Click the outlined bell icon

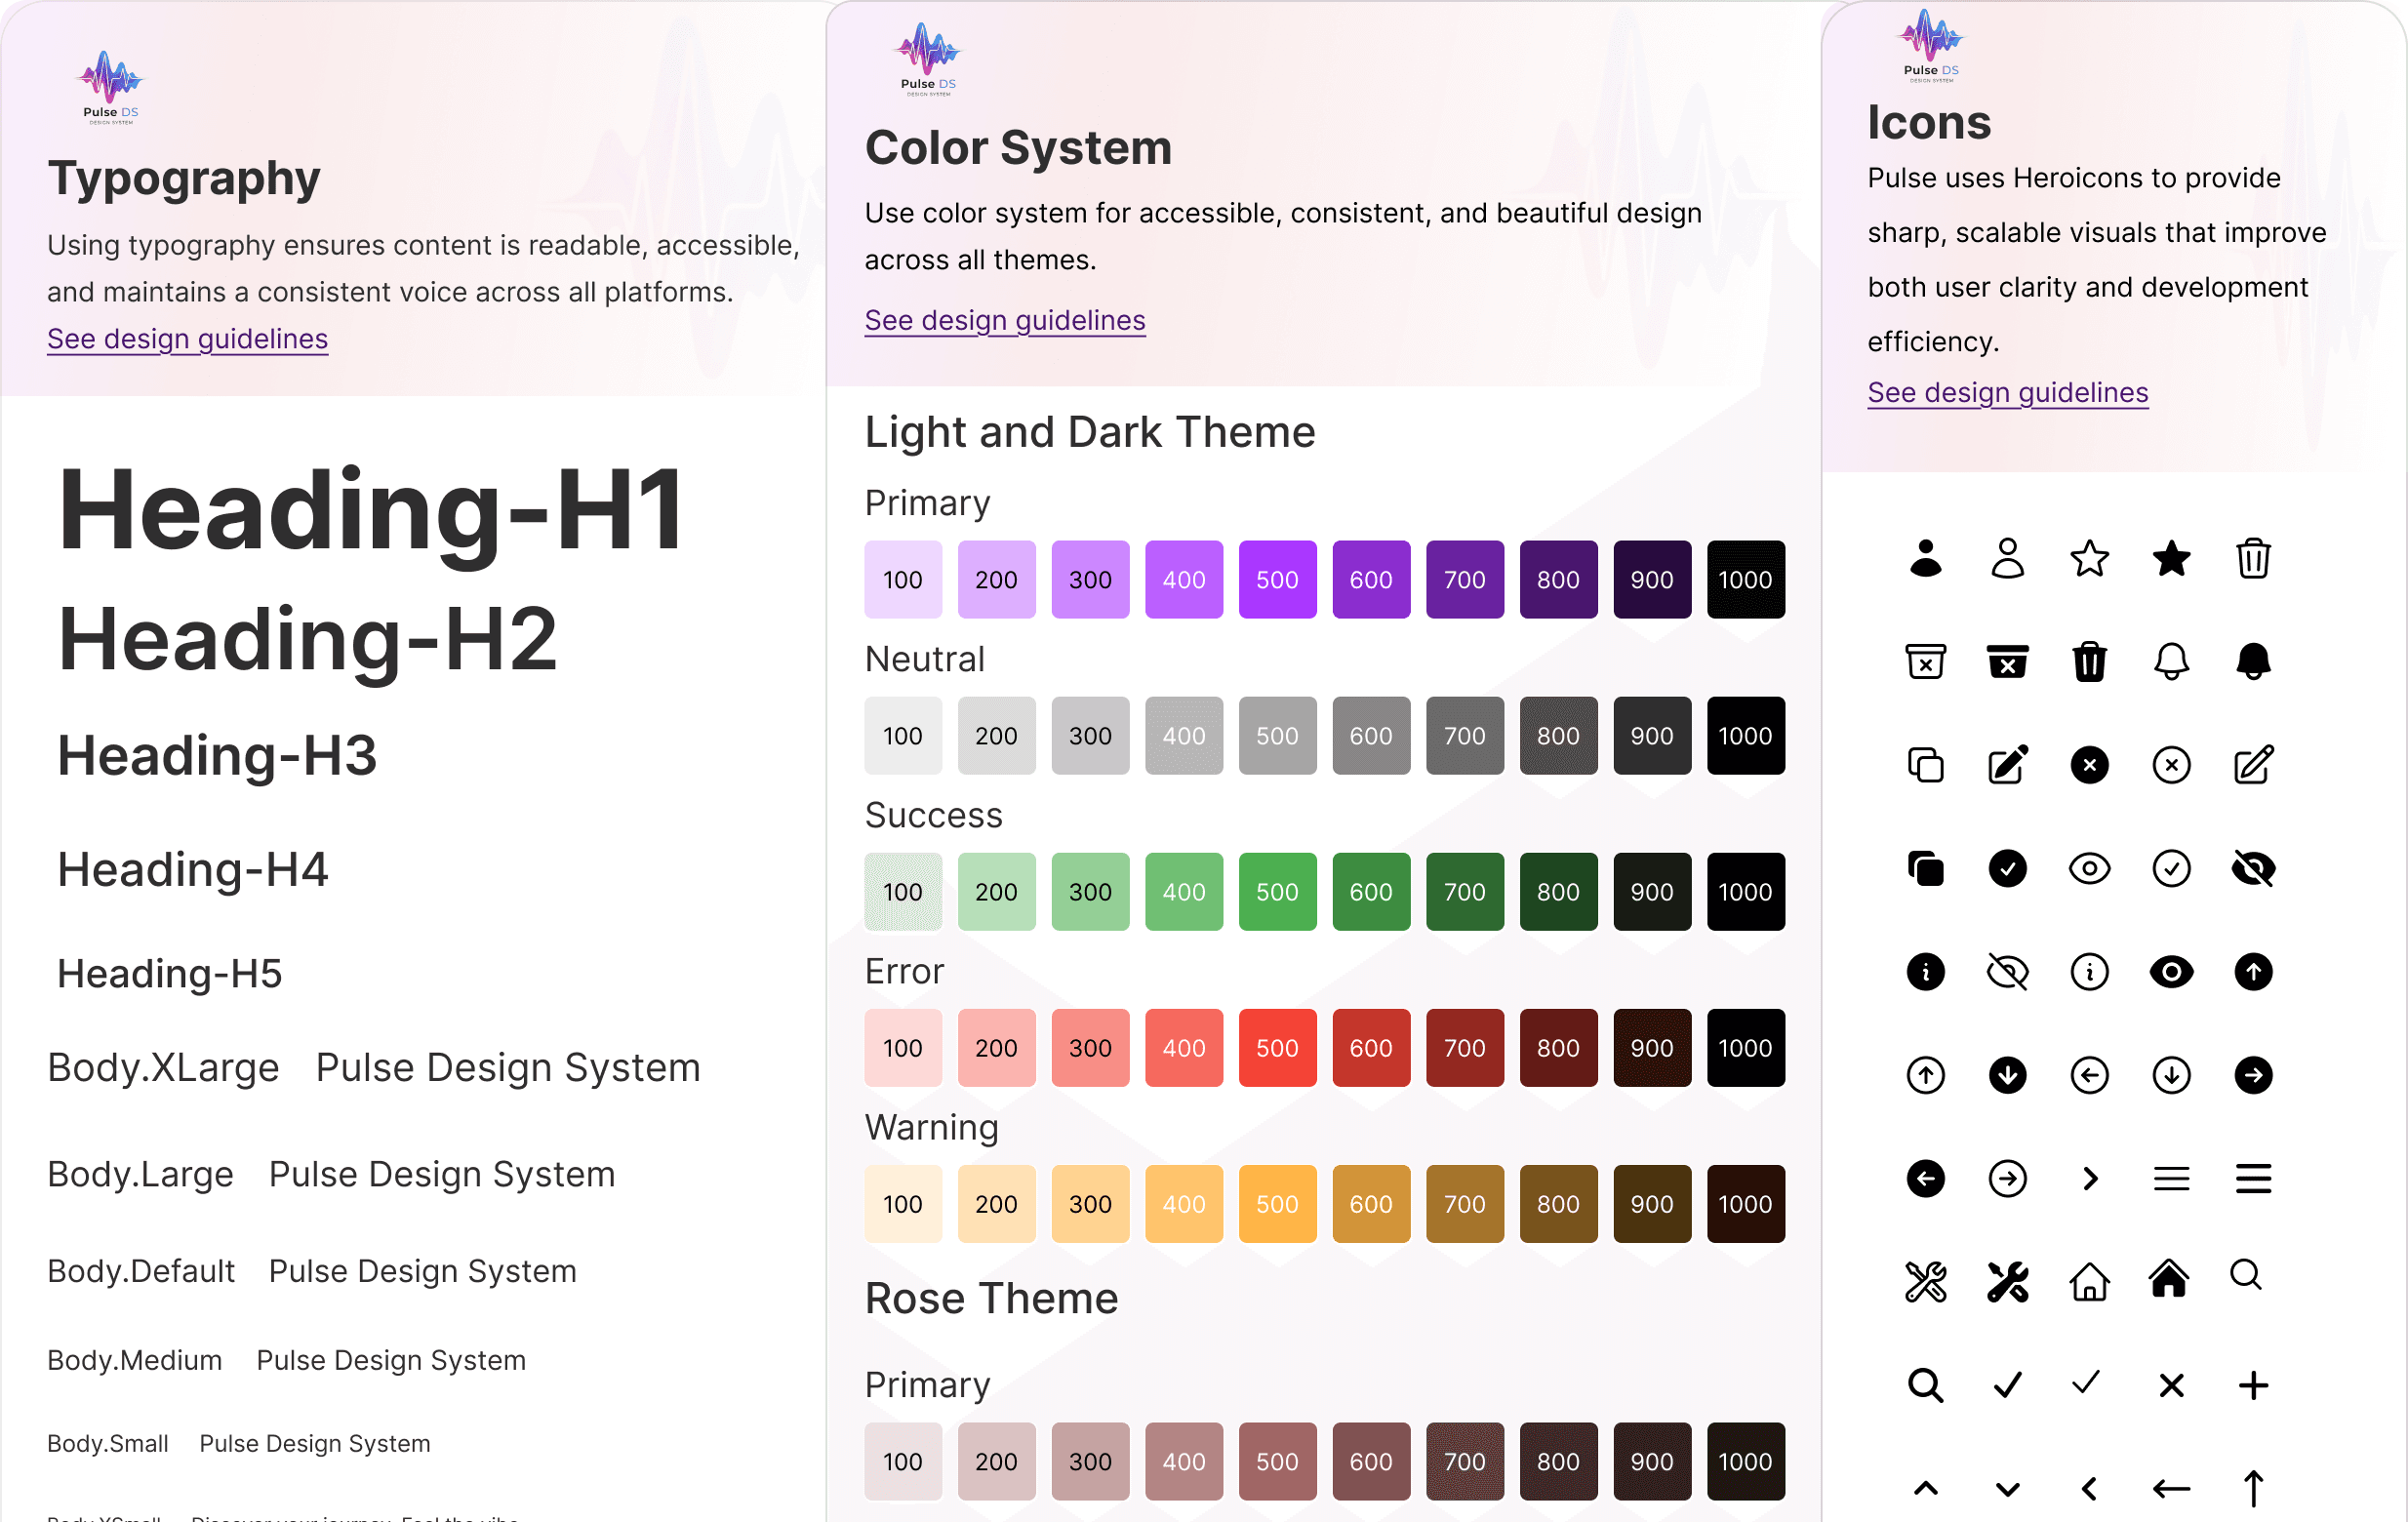[x=2170, y=662]
